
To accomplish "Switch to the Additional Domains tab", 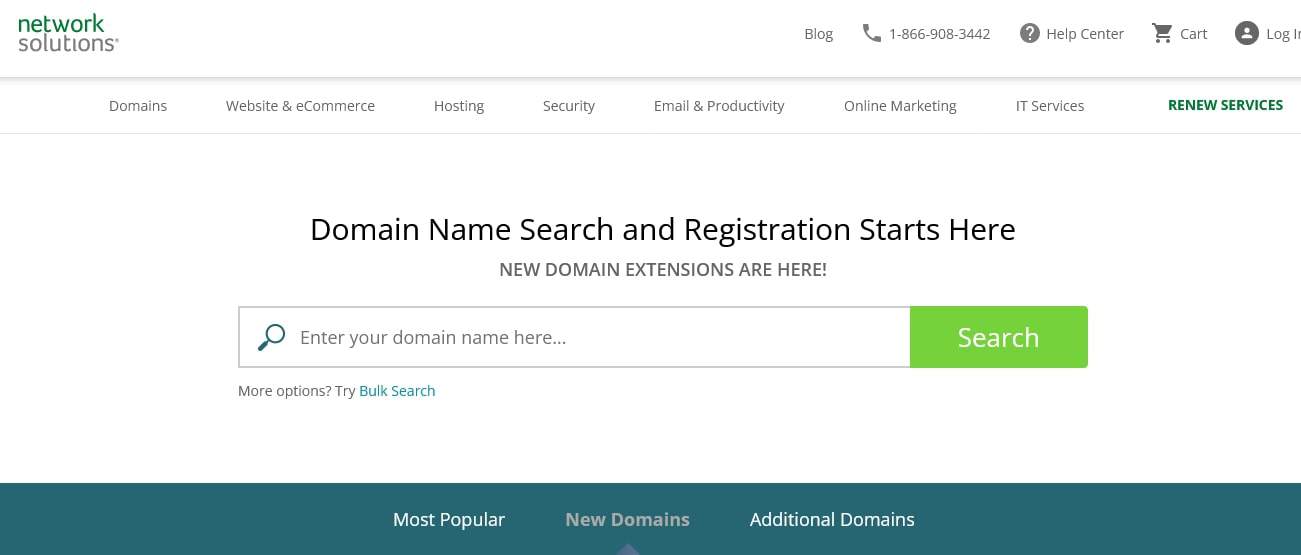I will click(x=832, y=520).
